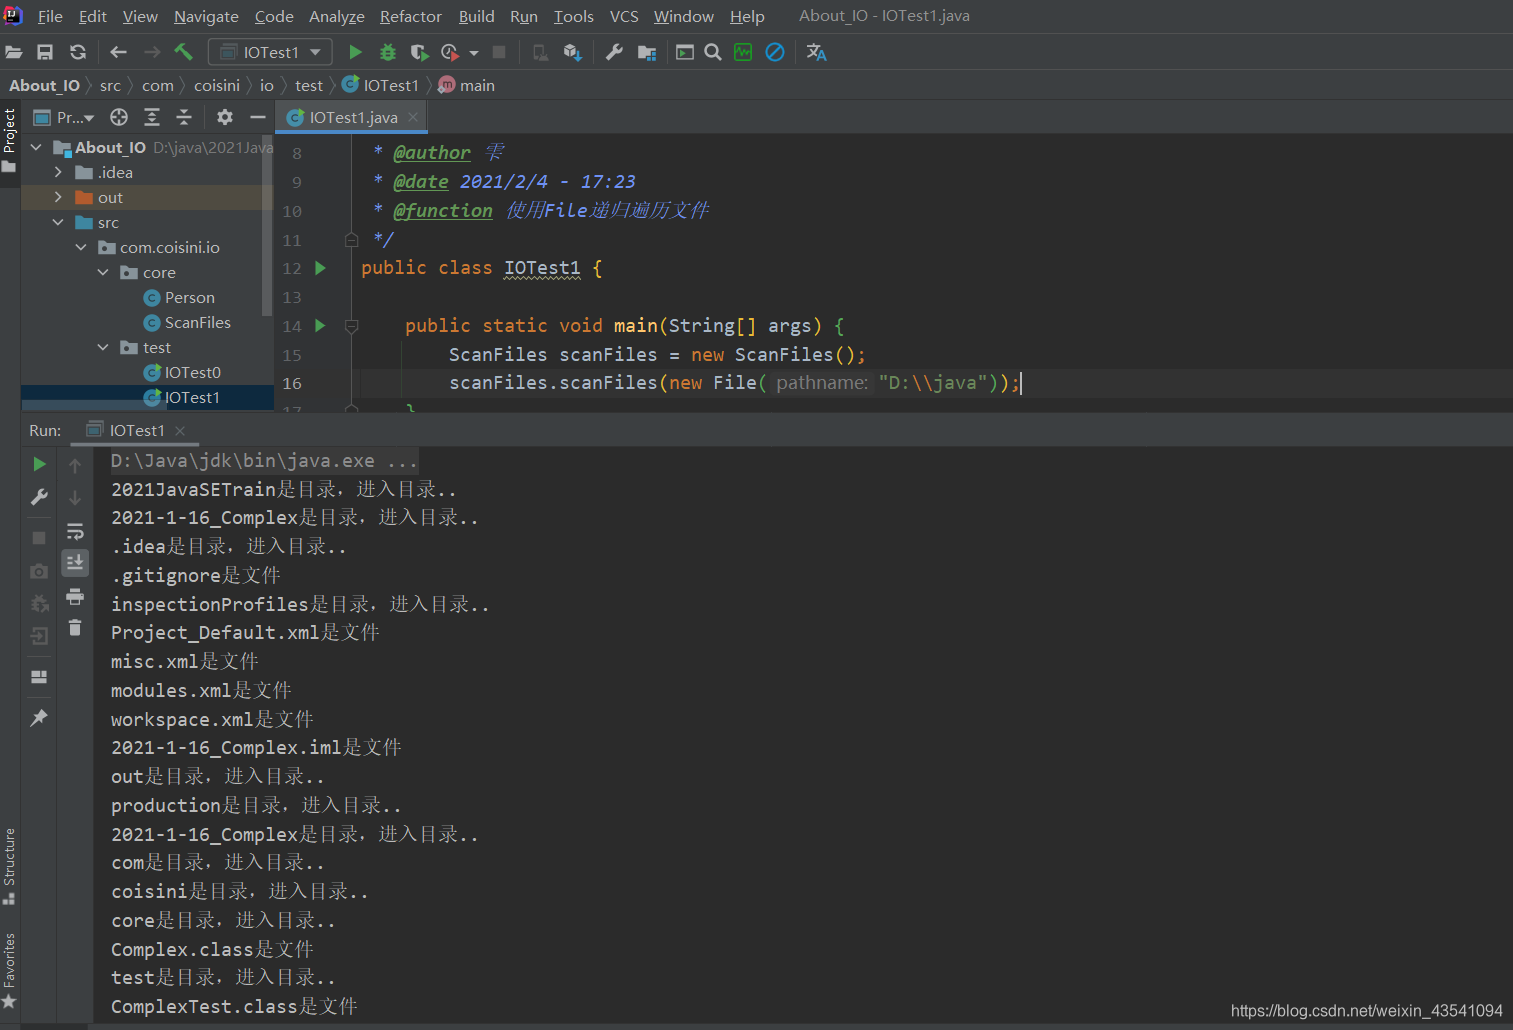Fold main method with gutter fold marker
Image resolution: width=1513 pixels, height=1030 pixels.
[352, 326]
